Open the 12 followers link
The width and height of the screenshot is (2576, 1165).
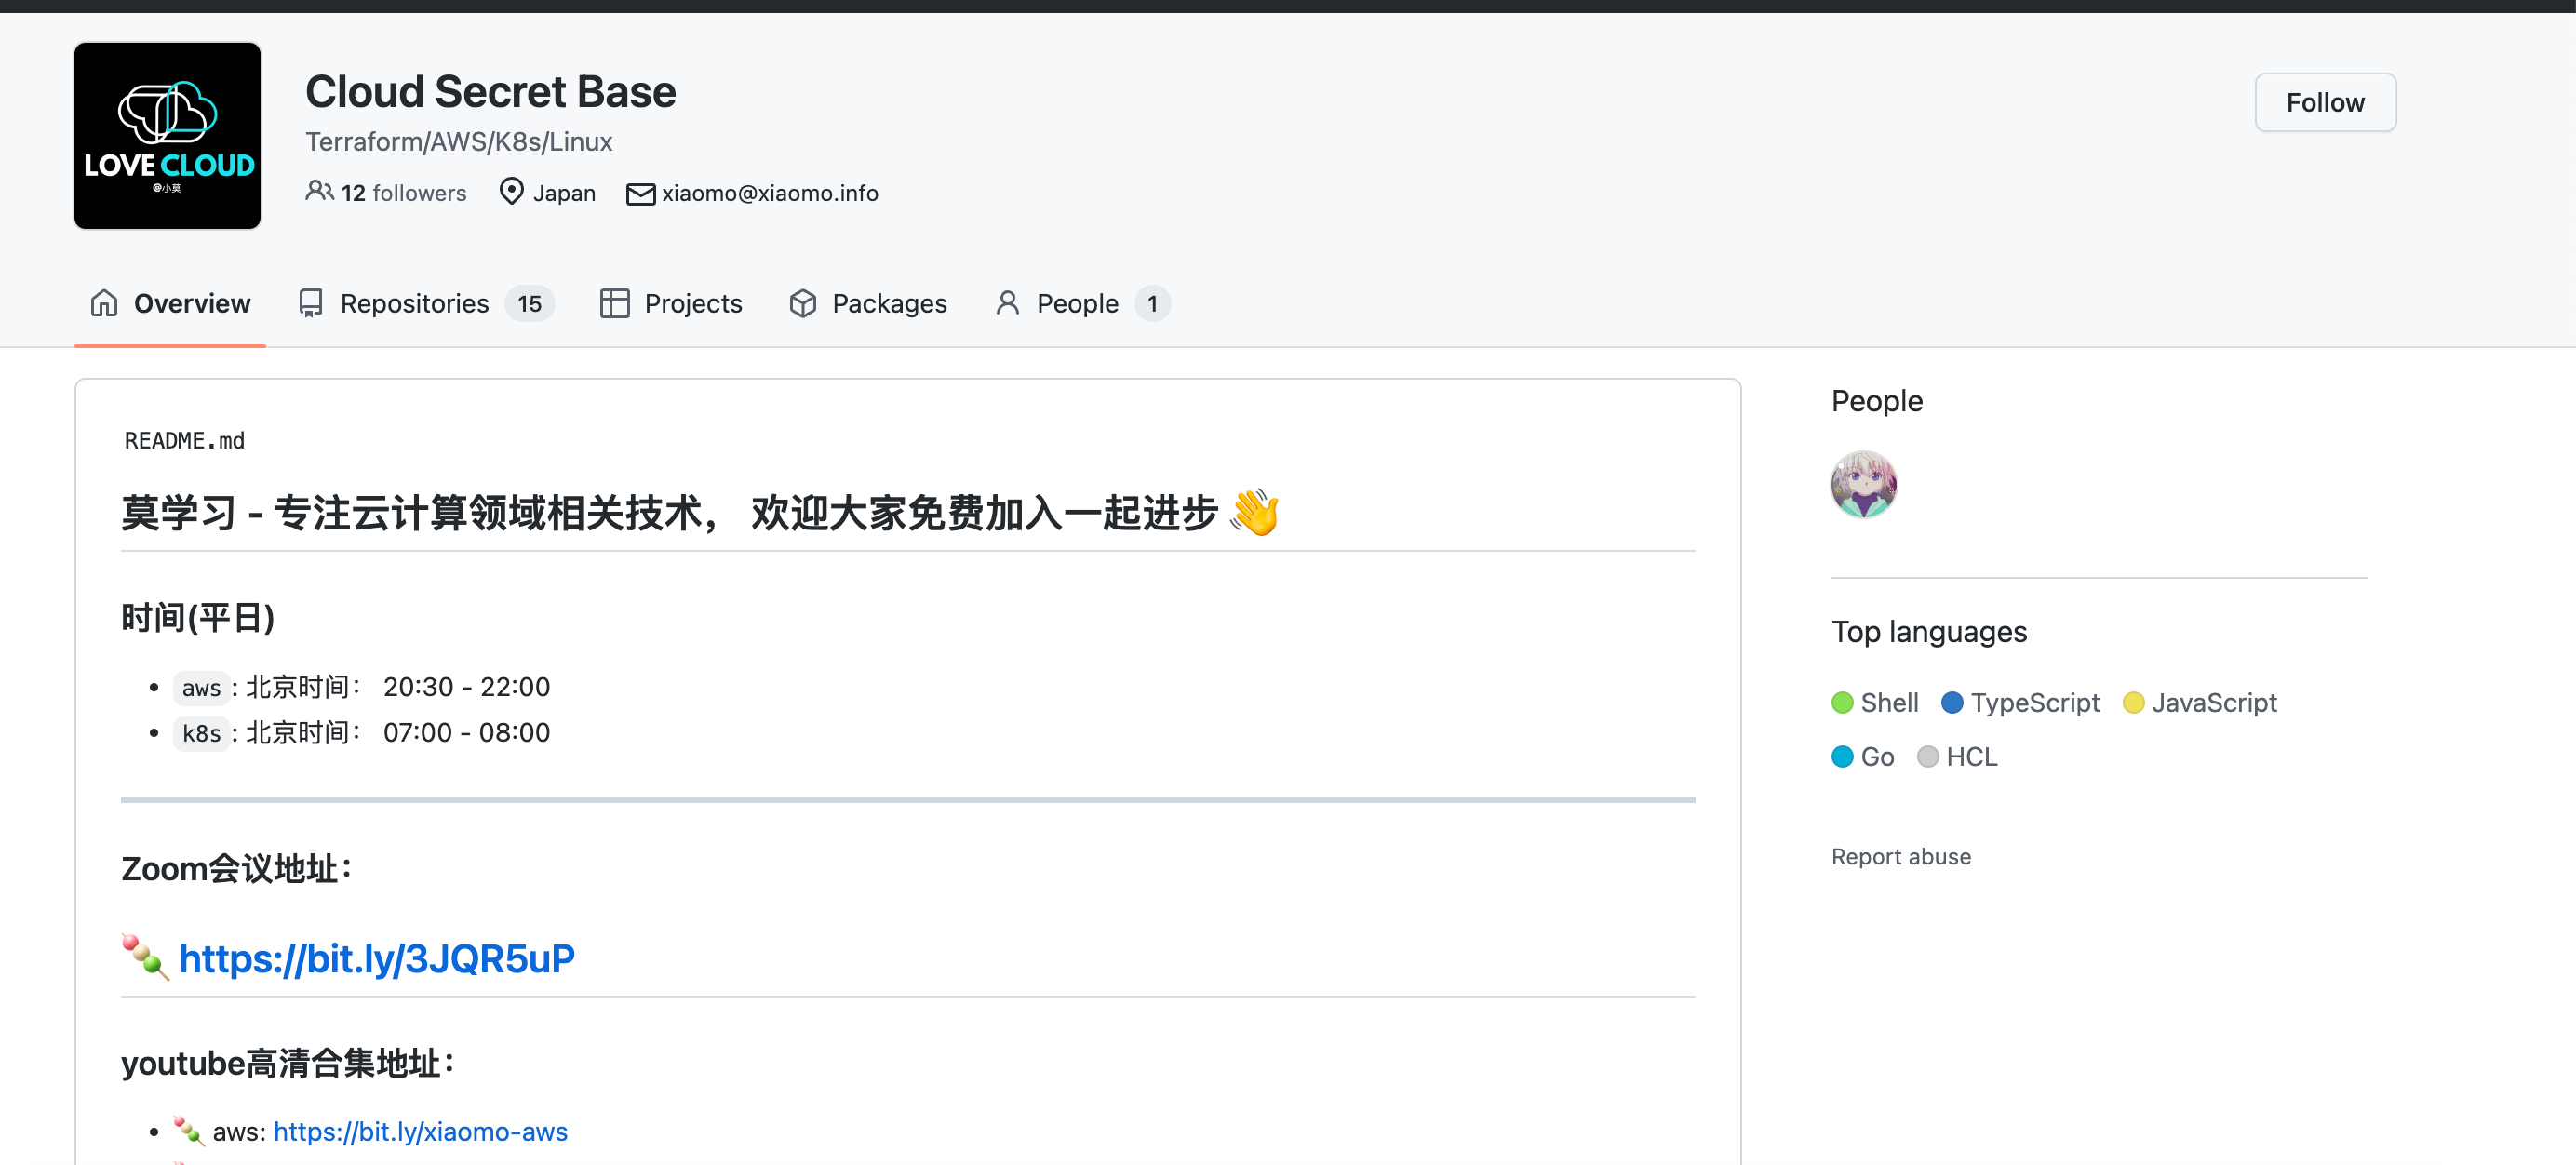click(402, 192)
